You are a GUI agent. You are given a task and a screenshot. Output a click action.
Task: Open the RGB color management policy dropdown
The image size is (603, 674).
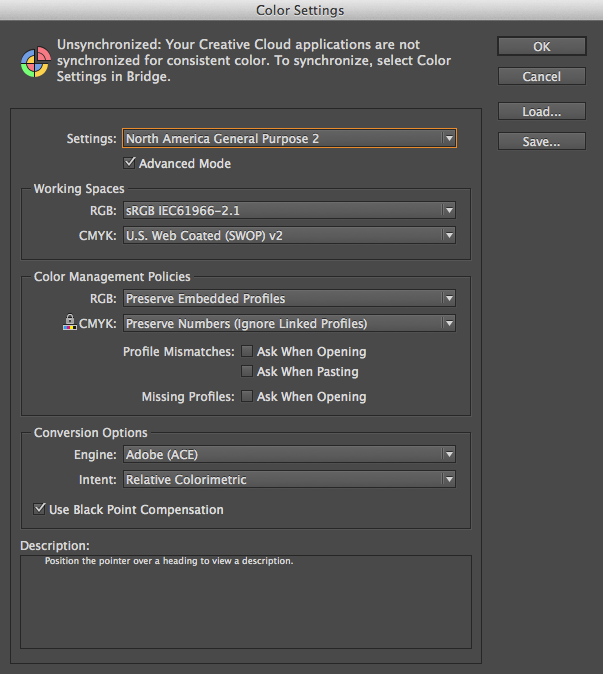pos(289,298)
